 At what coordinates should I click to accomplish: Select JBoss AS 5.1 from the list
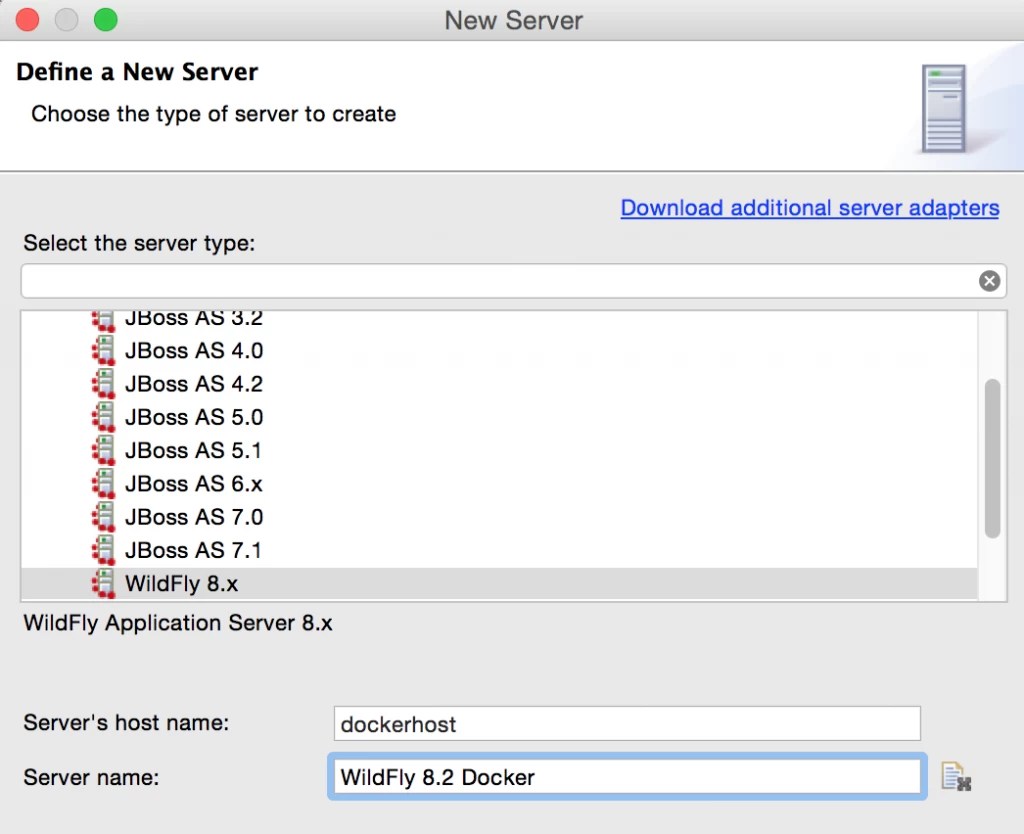coord(193,450)
